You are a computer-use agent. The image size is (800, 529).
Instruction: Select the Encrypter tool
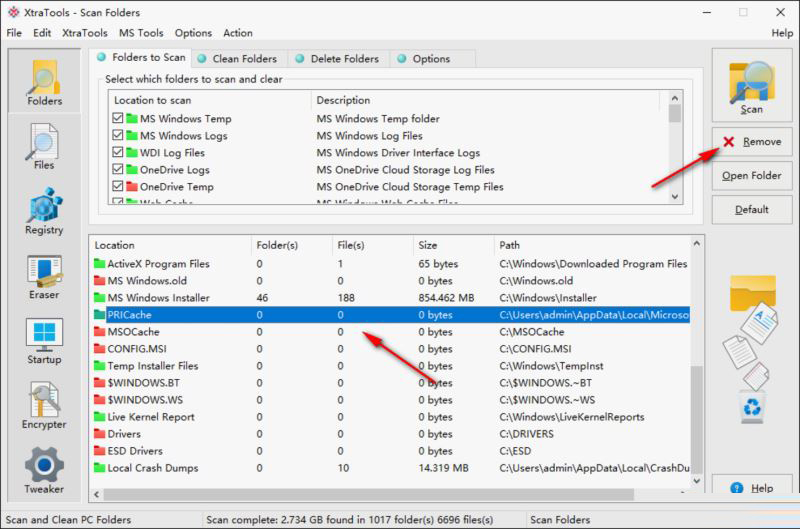click(x=44, y=406)
